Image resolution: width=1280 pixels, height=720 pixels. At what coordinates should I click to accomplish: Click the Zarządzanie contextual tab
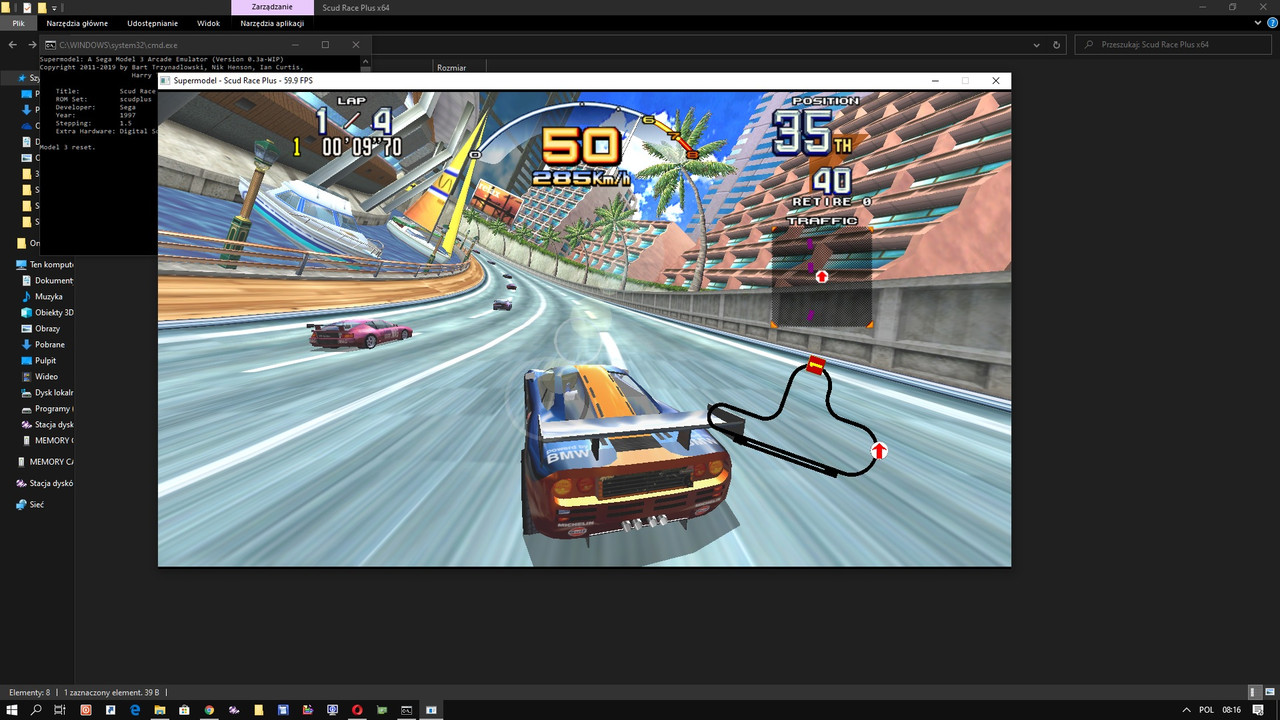tap(272, 7)
